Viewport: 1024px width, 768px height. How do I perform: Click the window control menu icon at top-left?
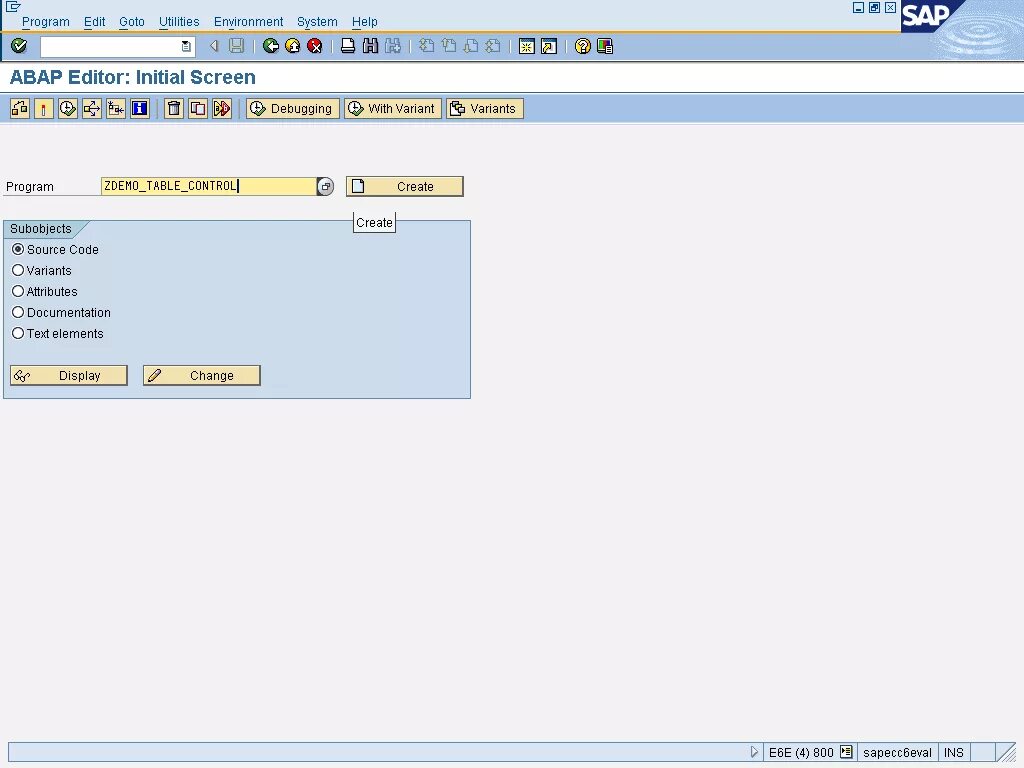coord(13,7)
